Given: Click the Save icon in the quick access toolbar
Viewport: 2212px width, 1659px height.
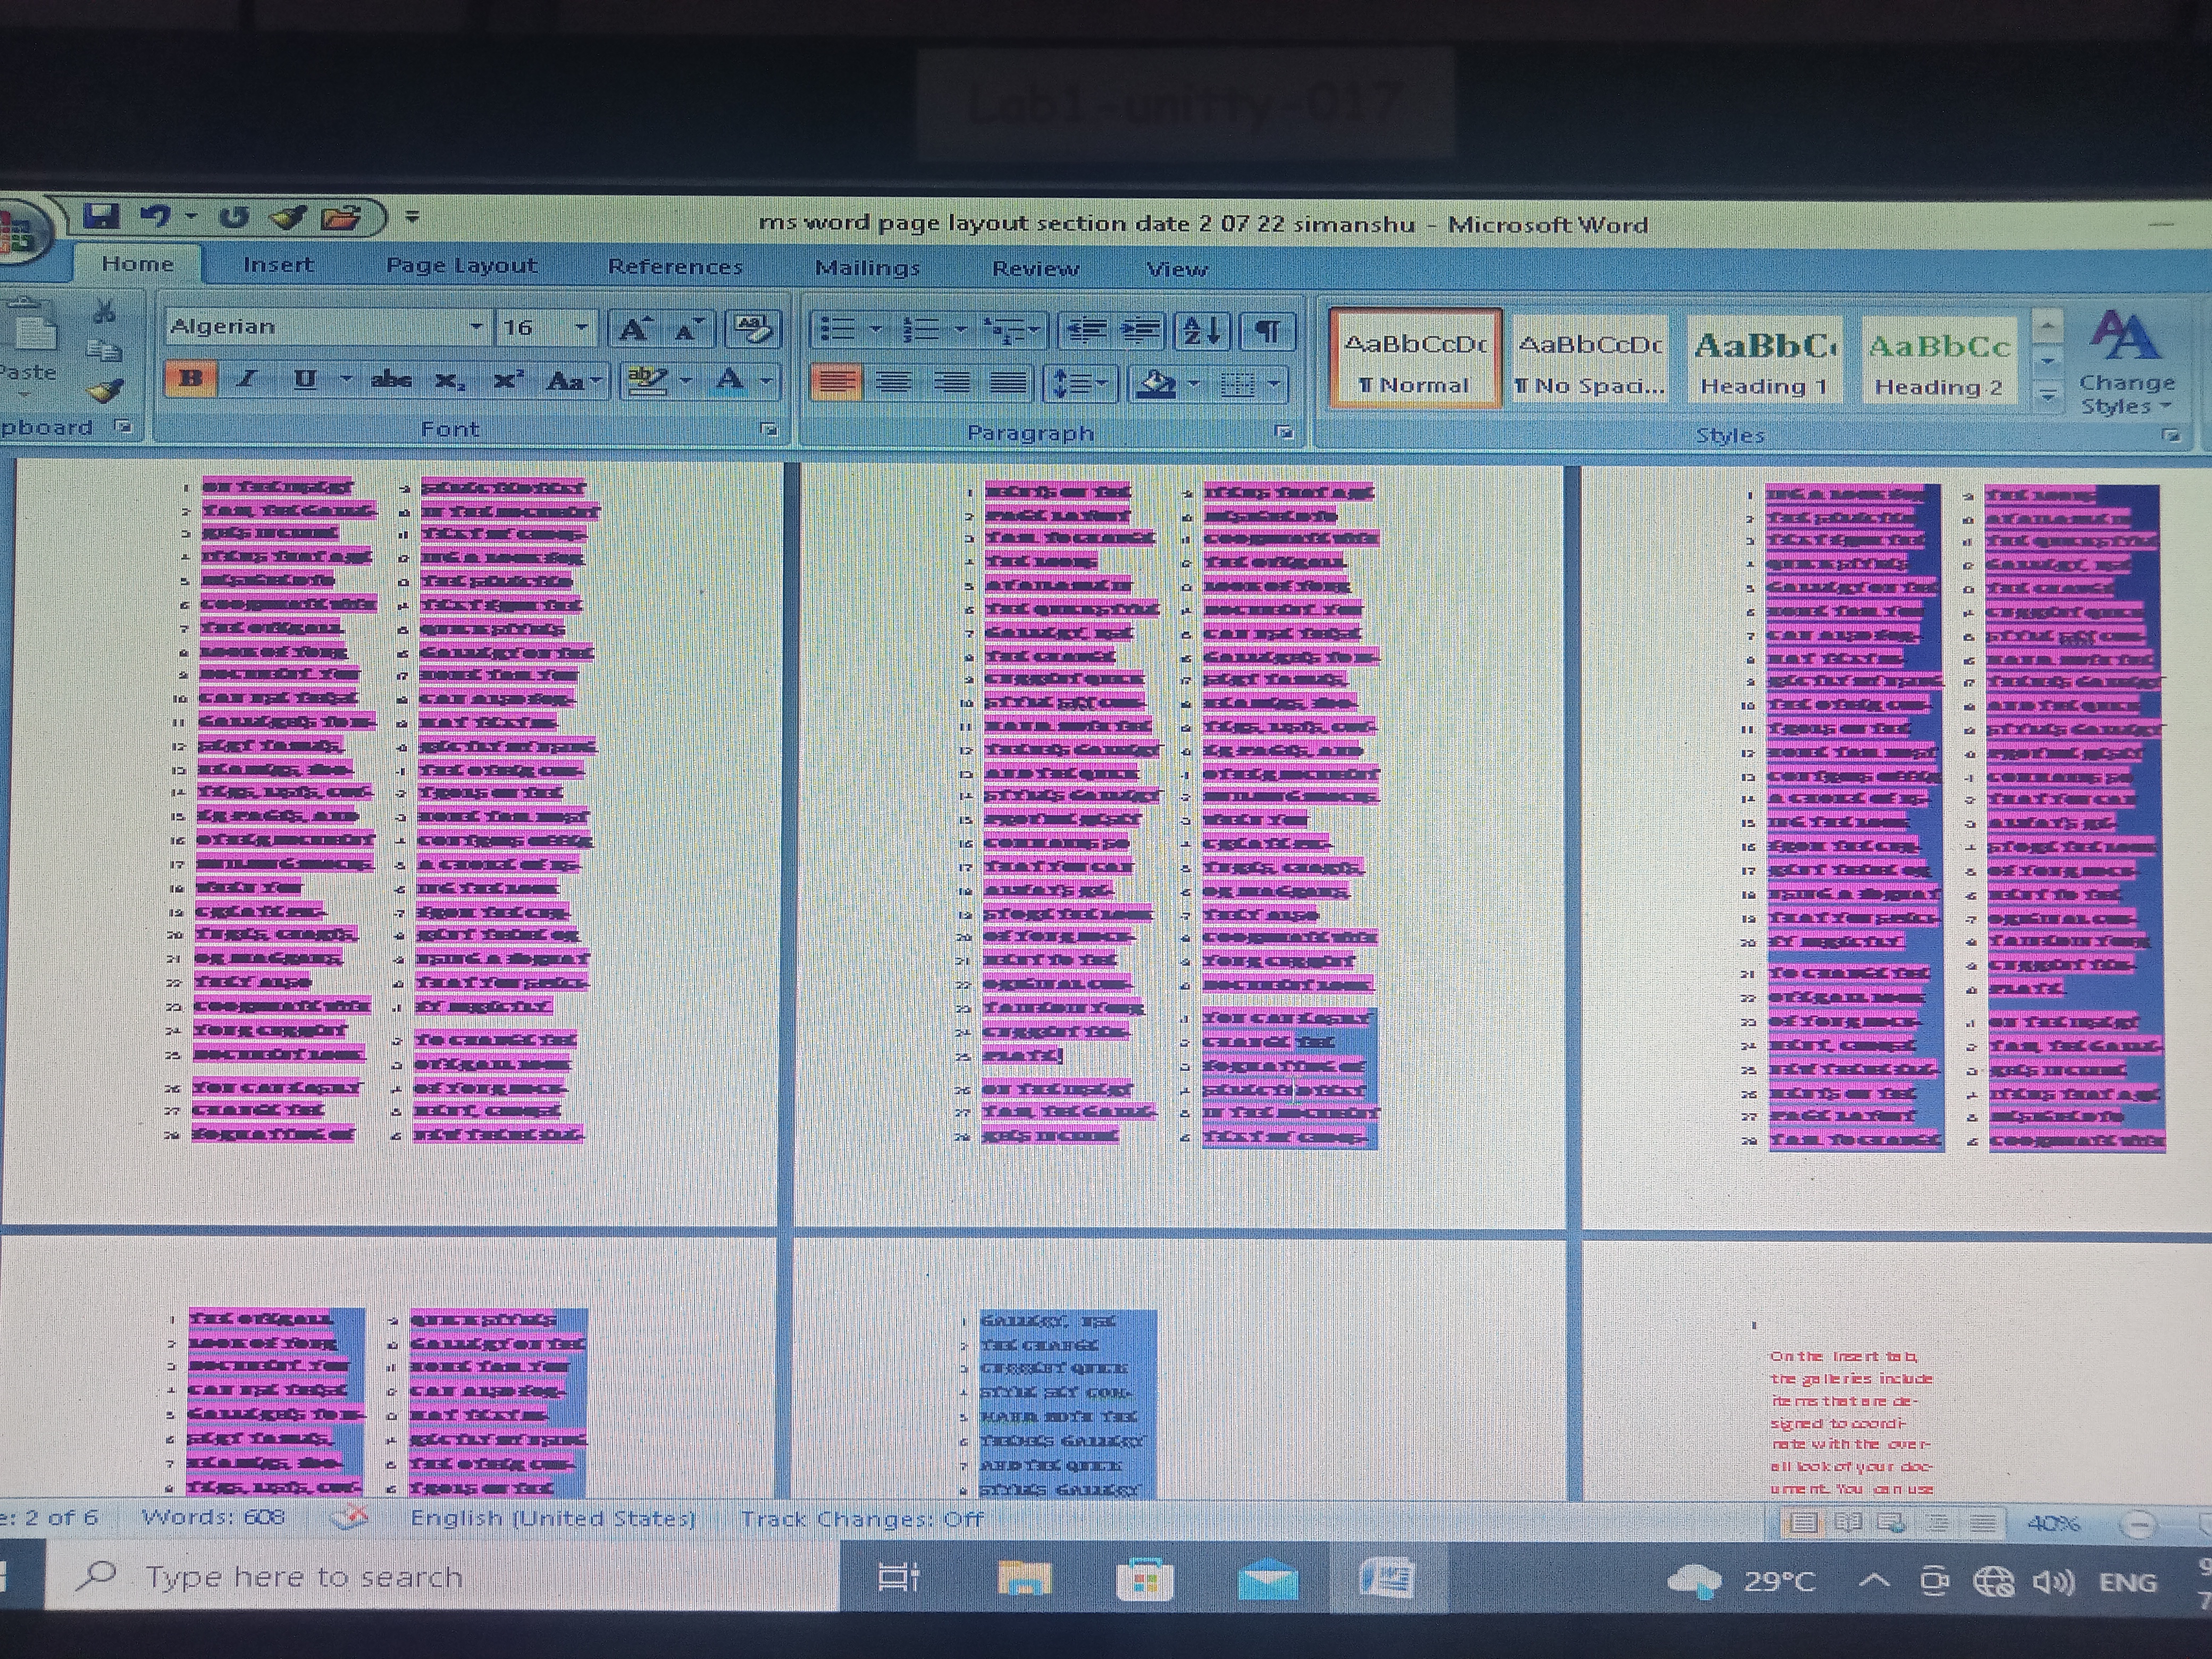Looking at the screenshot, I should (x=100, y=215).
